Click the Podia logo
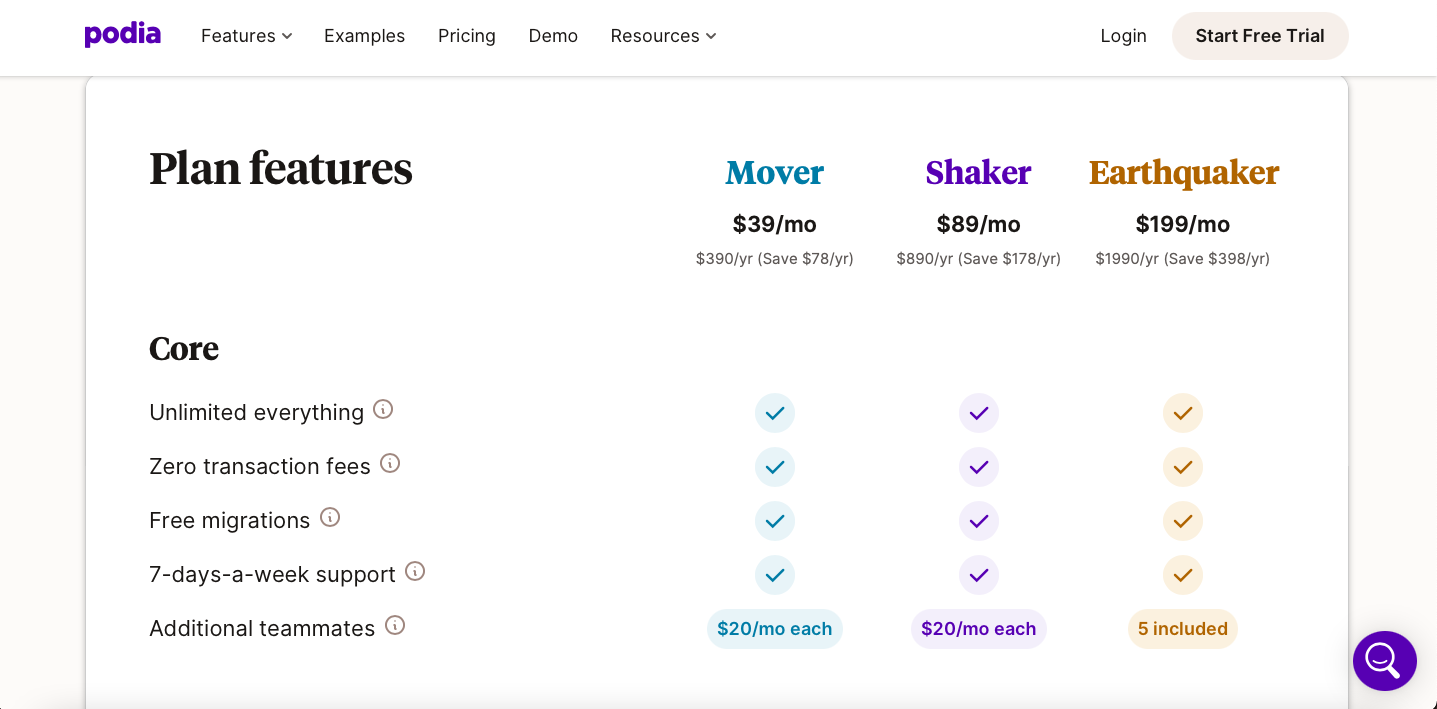Image resolution: width=1437 pixels, height=709 pixels. (122, 35)
